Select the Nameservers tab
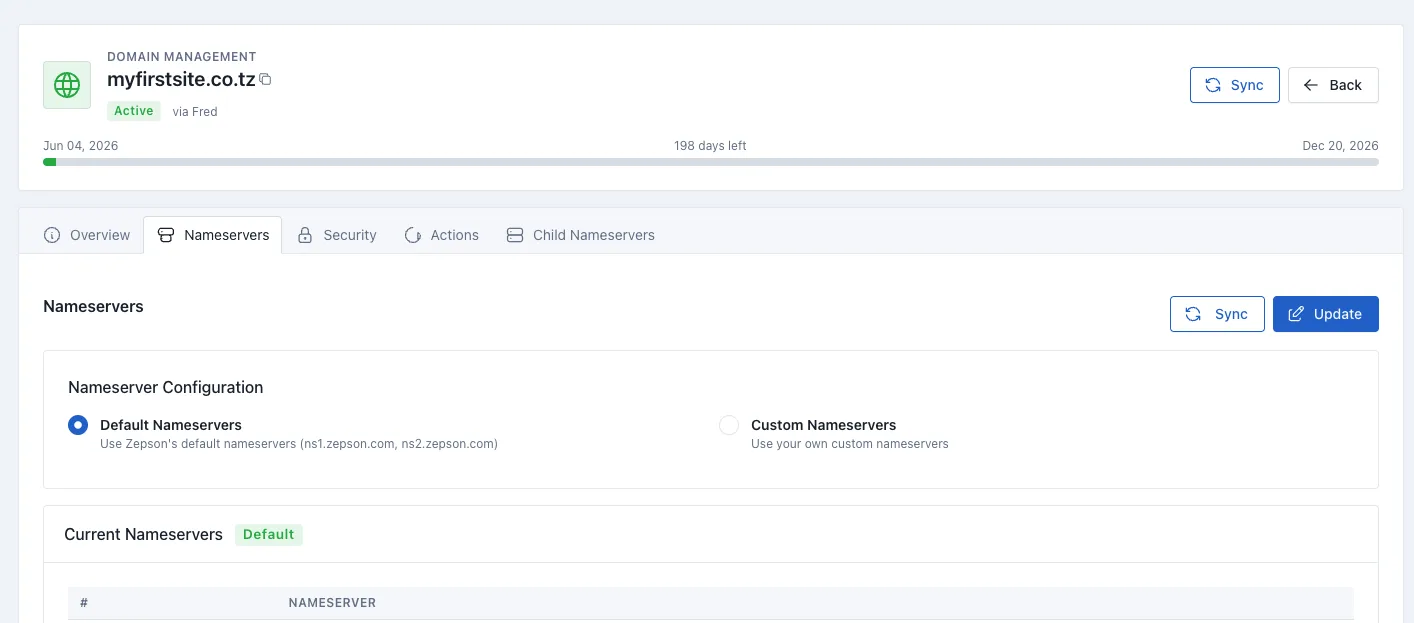Image resolution: width=1414 pixels, height=623 pixels. (213, 235)
